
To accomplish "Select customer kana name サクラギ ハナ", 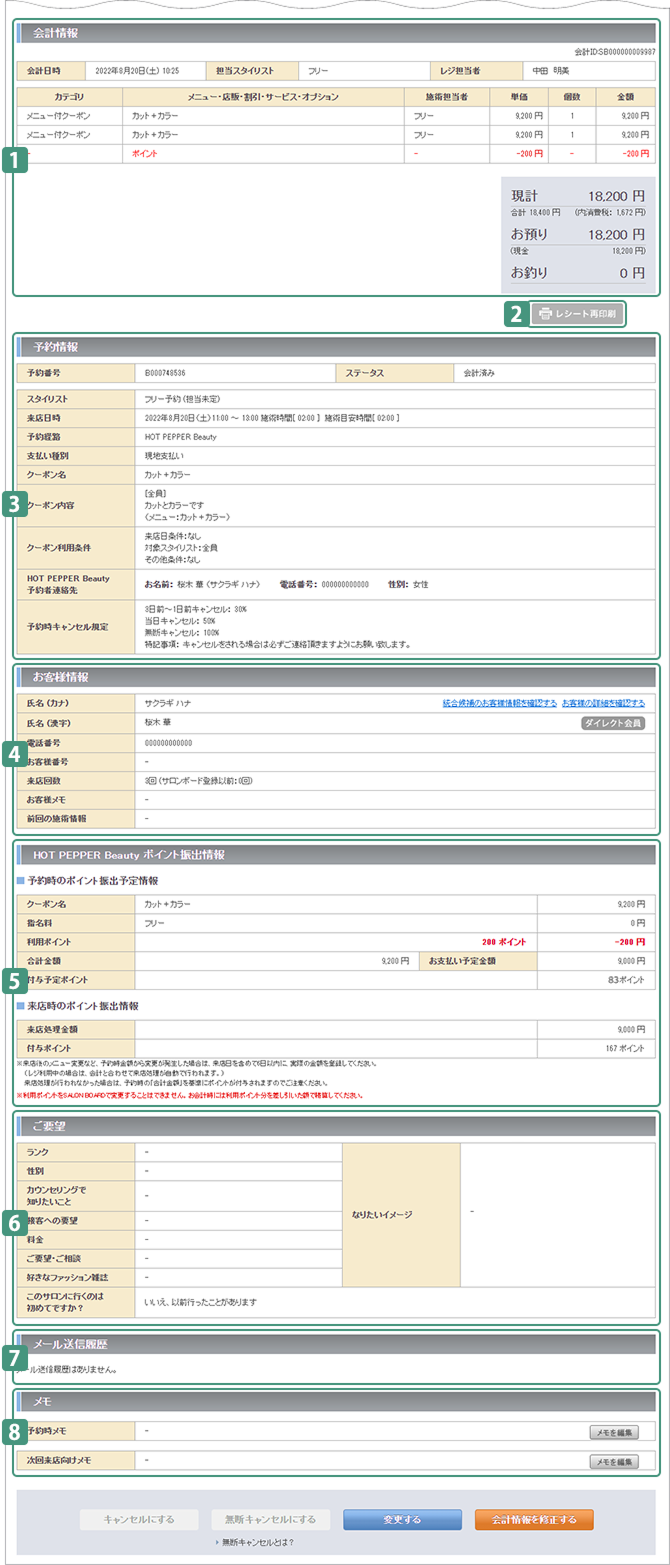I will (168, 703).
